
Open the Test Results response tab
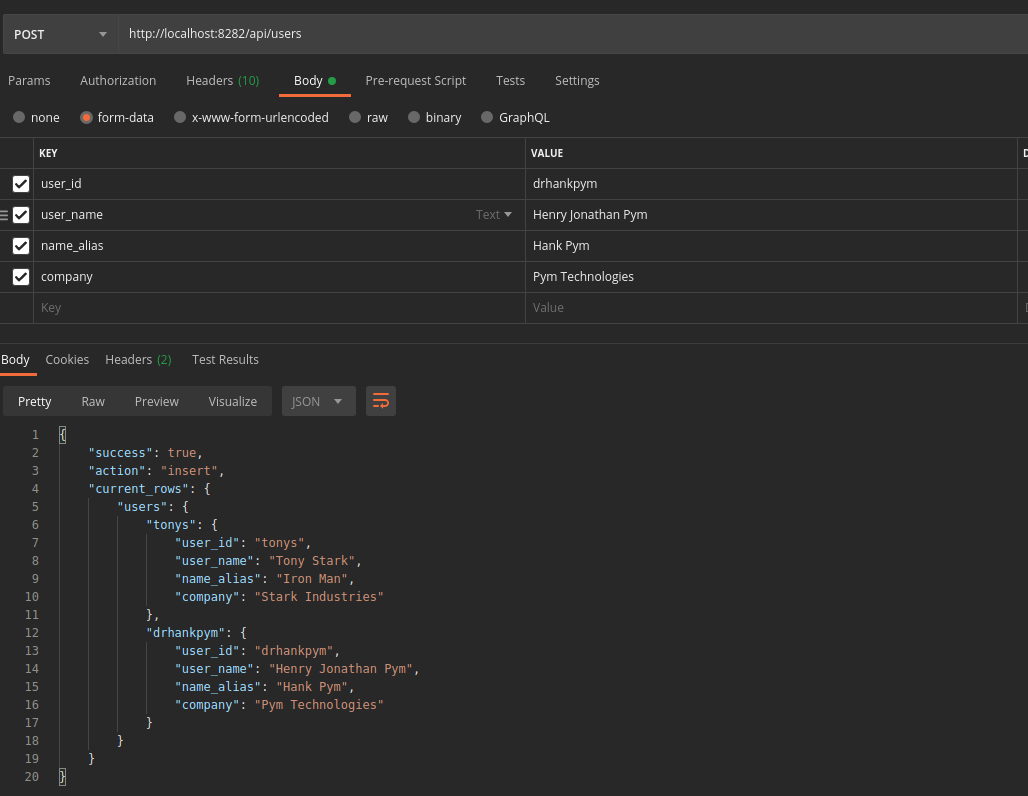point(225,360)
